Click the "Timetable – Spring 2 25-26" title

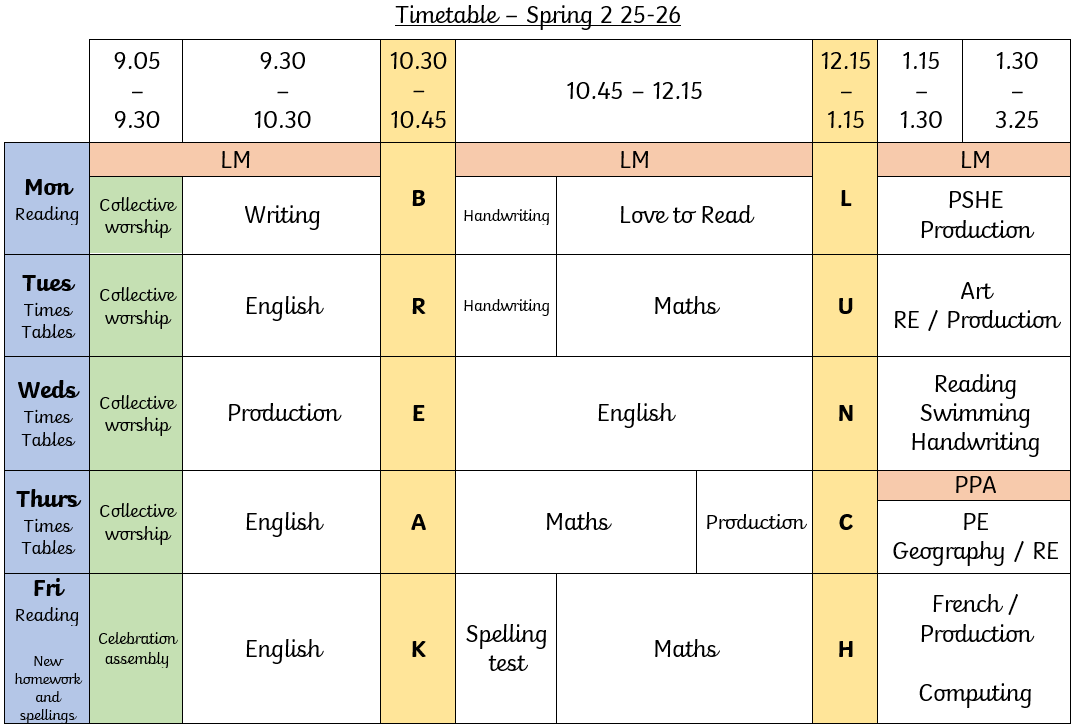point(538,16)
